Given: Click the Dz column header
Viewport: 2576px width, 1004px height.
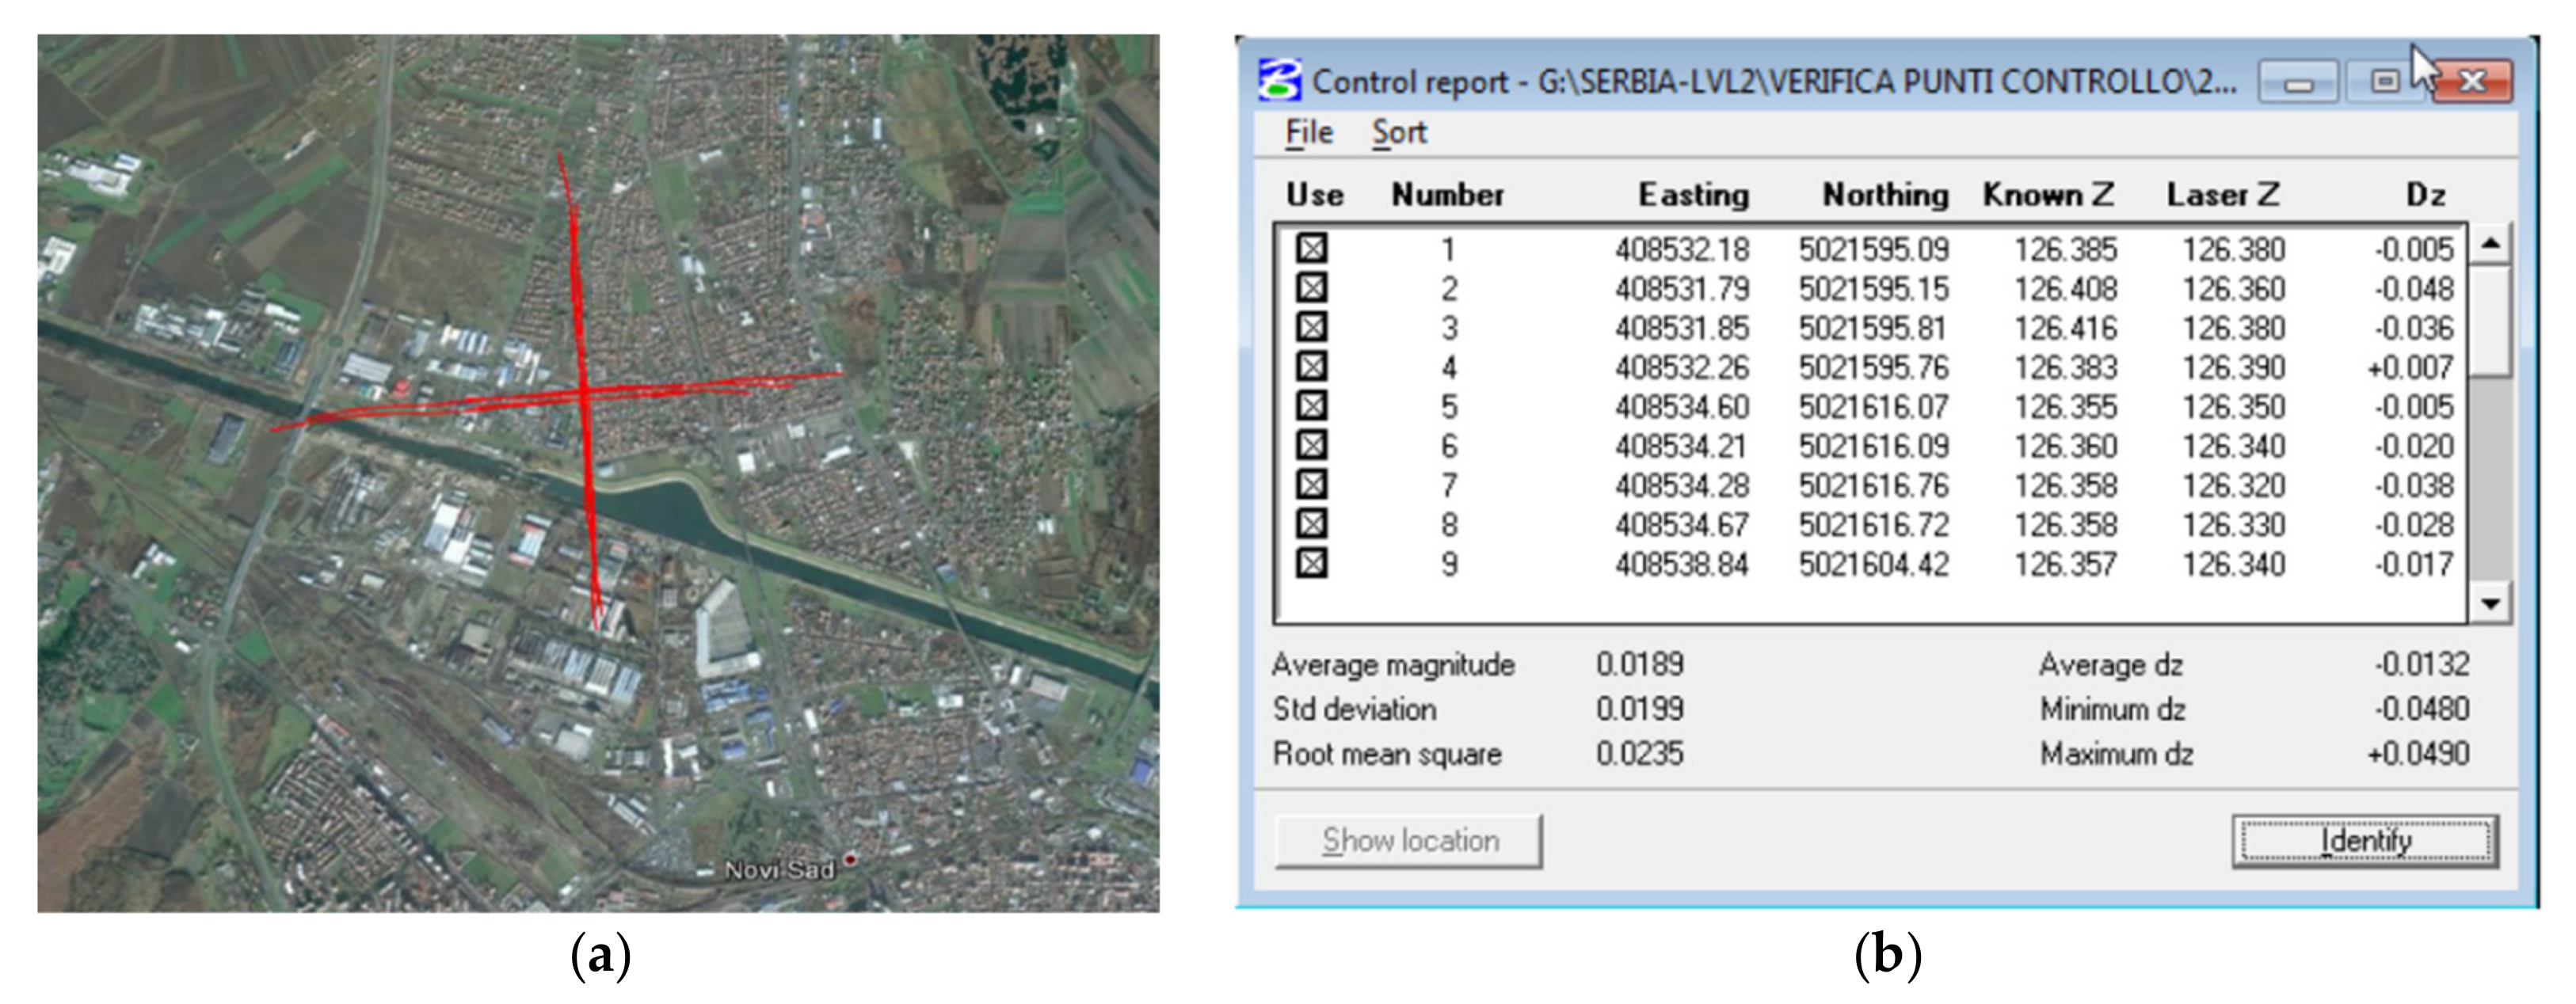Looking at the screenshot, I should (x=2426, y=195).
